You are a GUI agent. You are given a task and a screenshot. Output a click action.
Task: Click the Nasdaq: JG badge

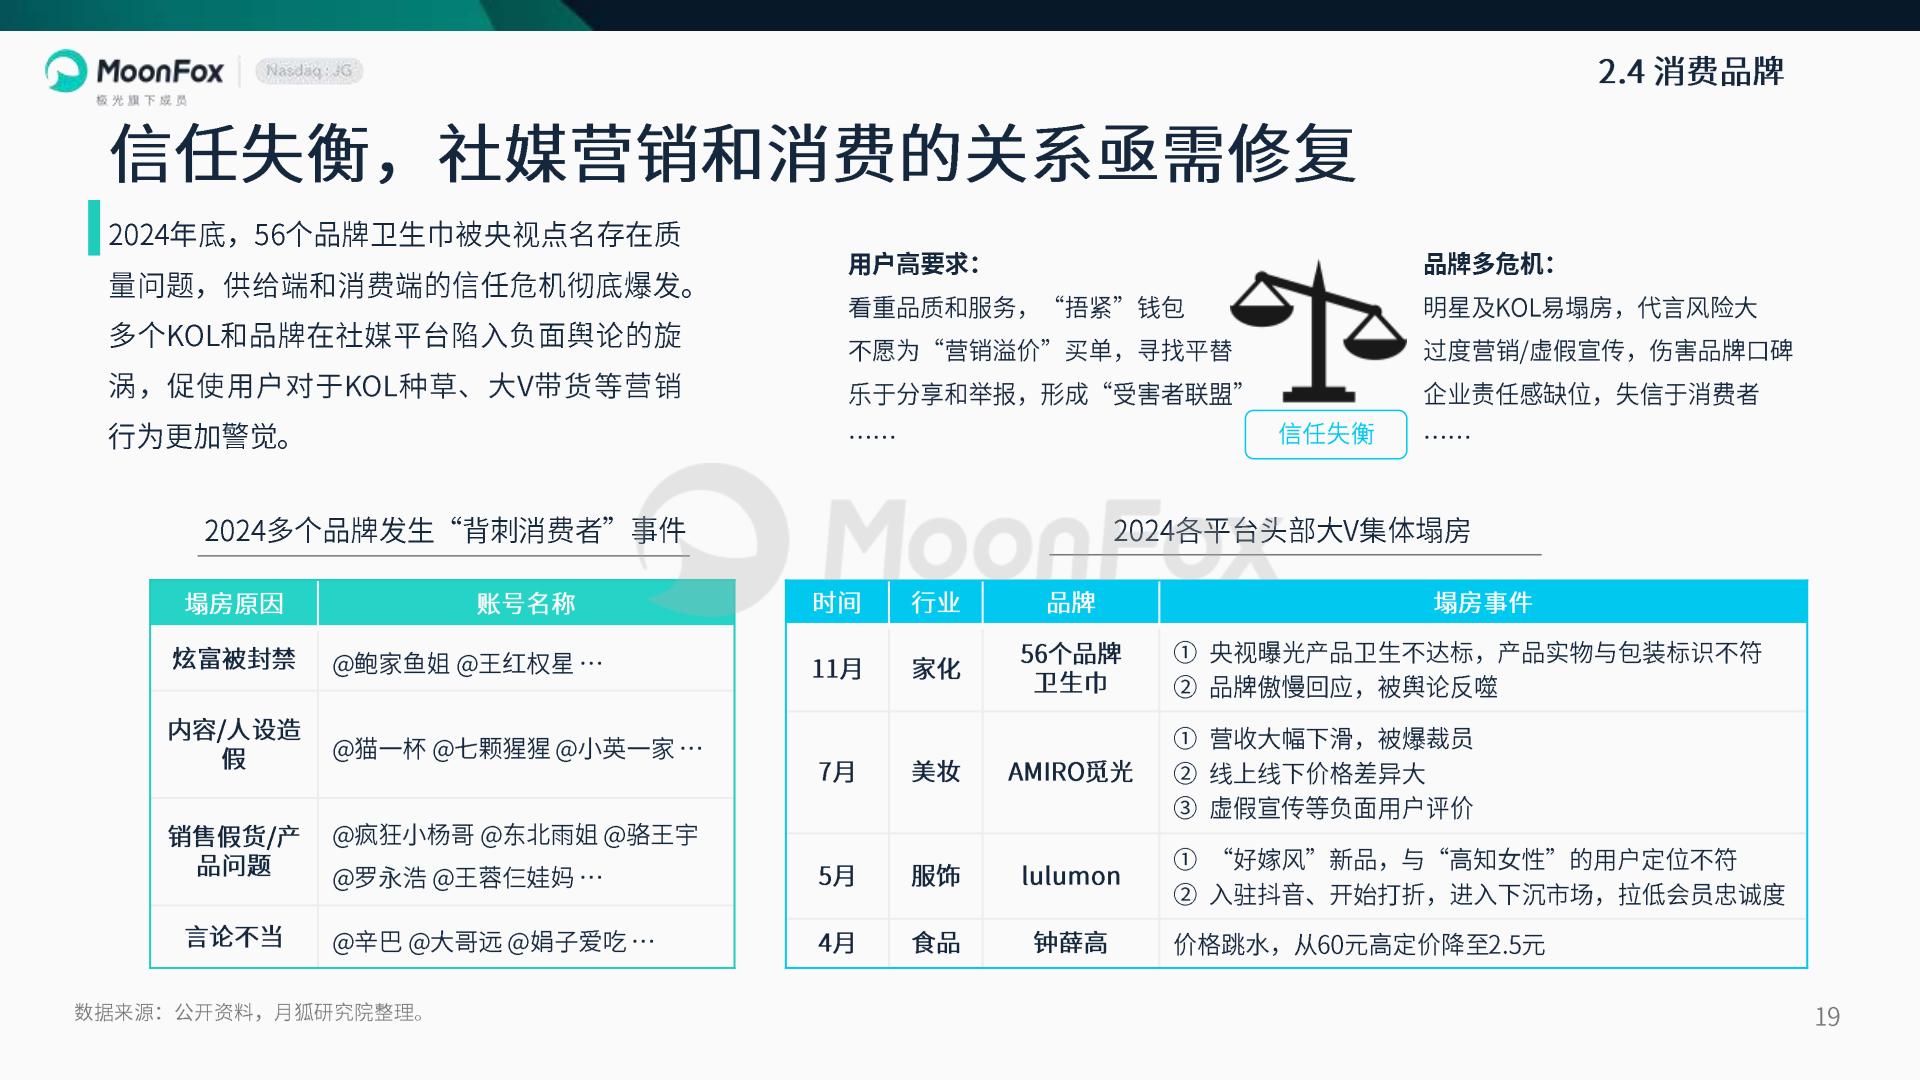click(309, 71)
